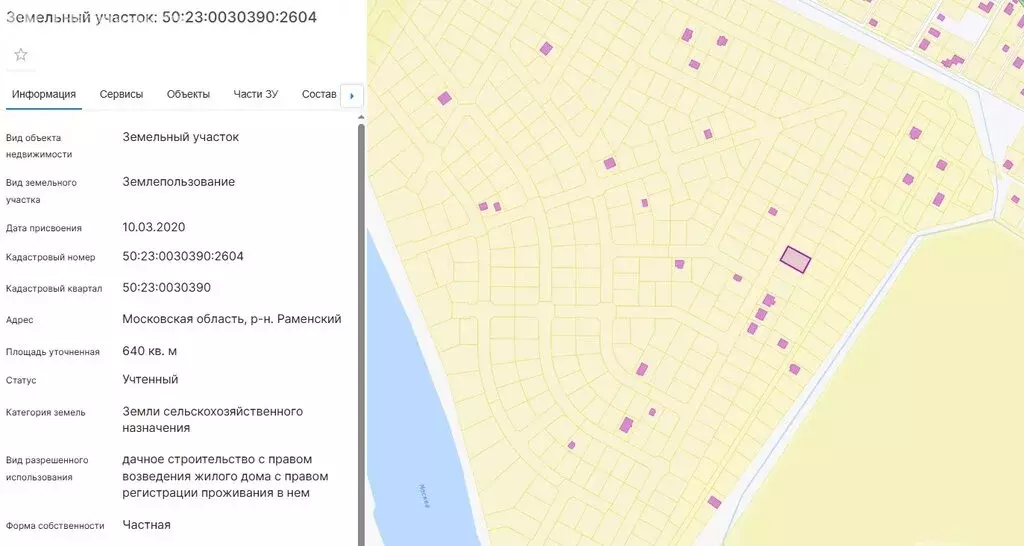The height and width of the screenshot is (546, 1024).
Task: Click the Кадастровый квартал field label
Action: pyautogui.click(x=54, y=289)
